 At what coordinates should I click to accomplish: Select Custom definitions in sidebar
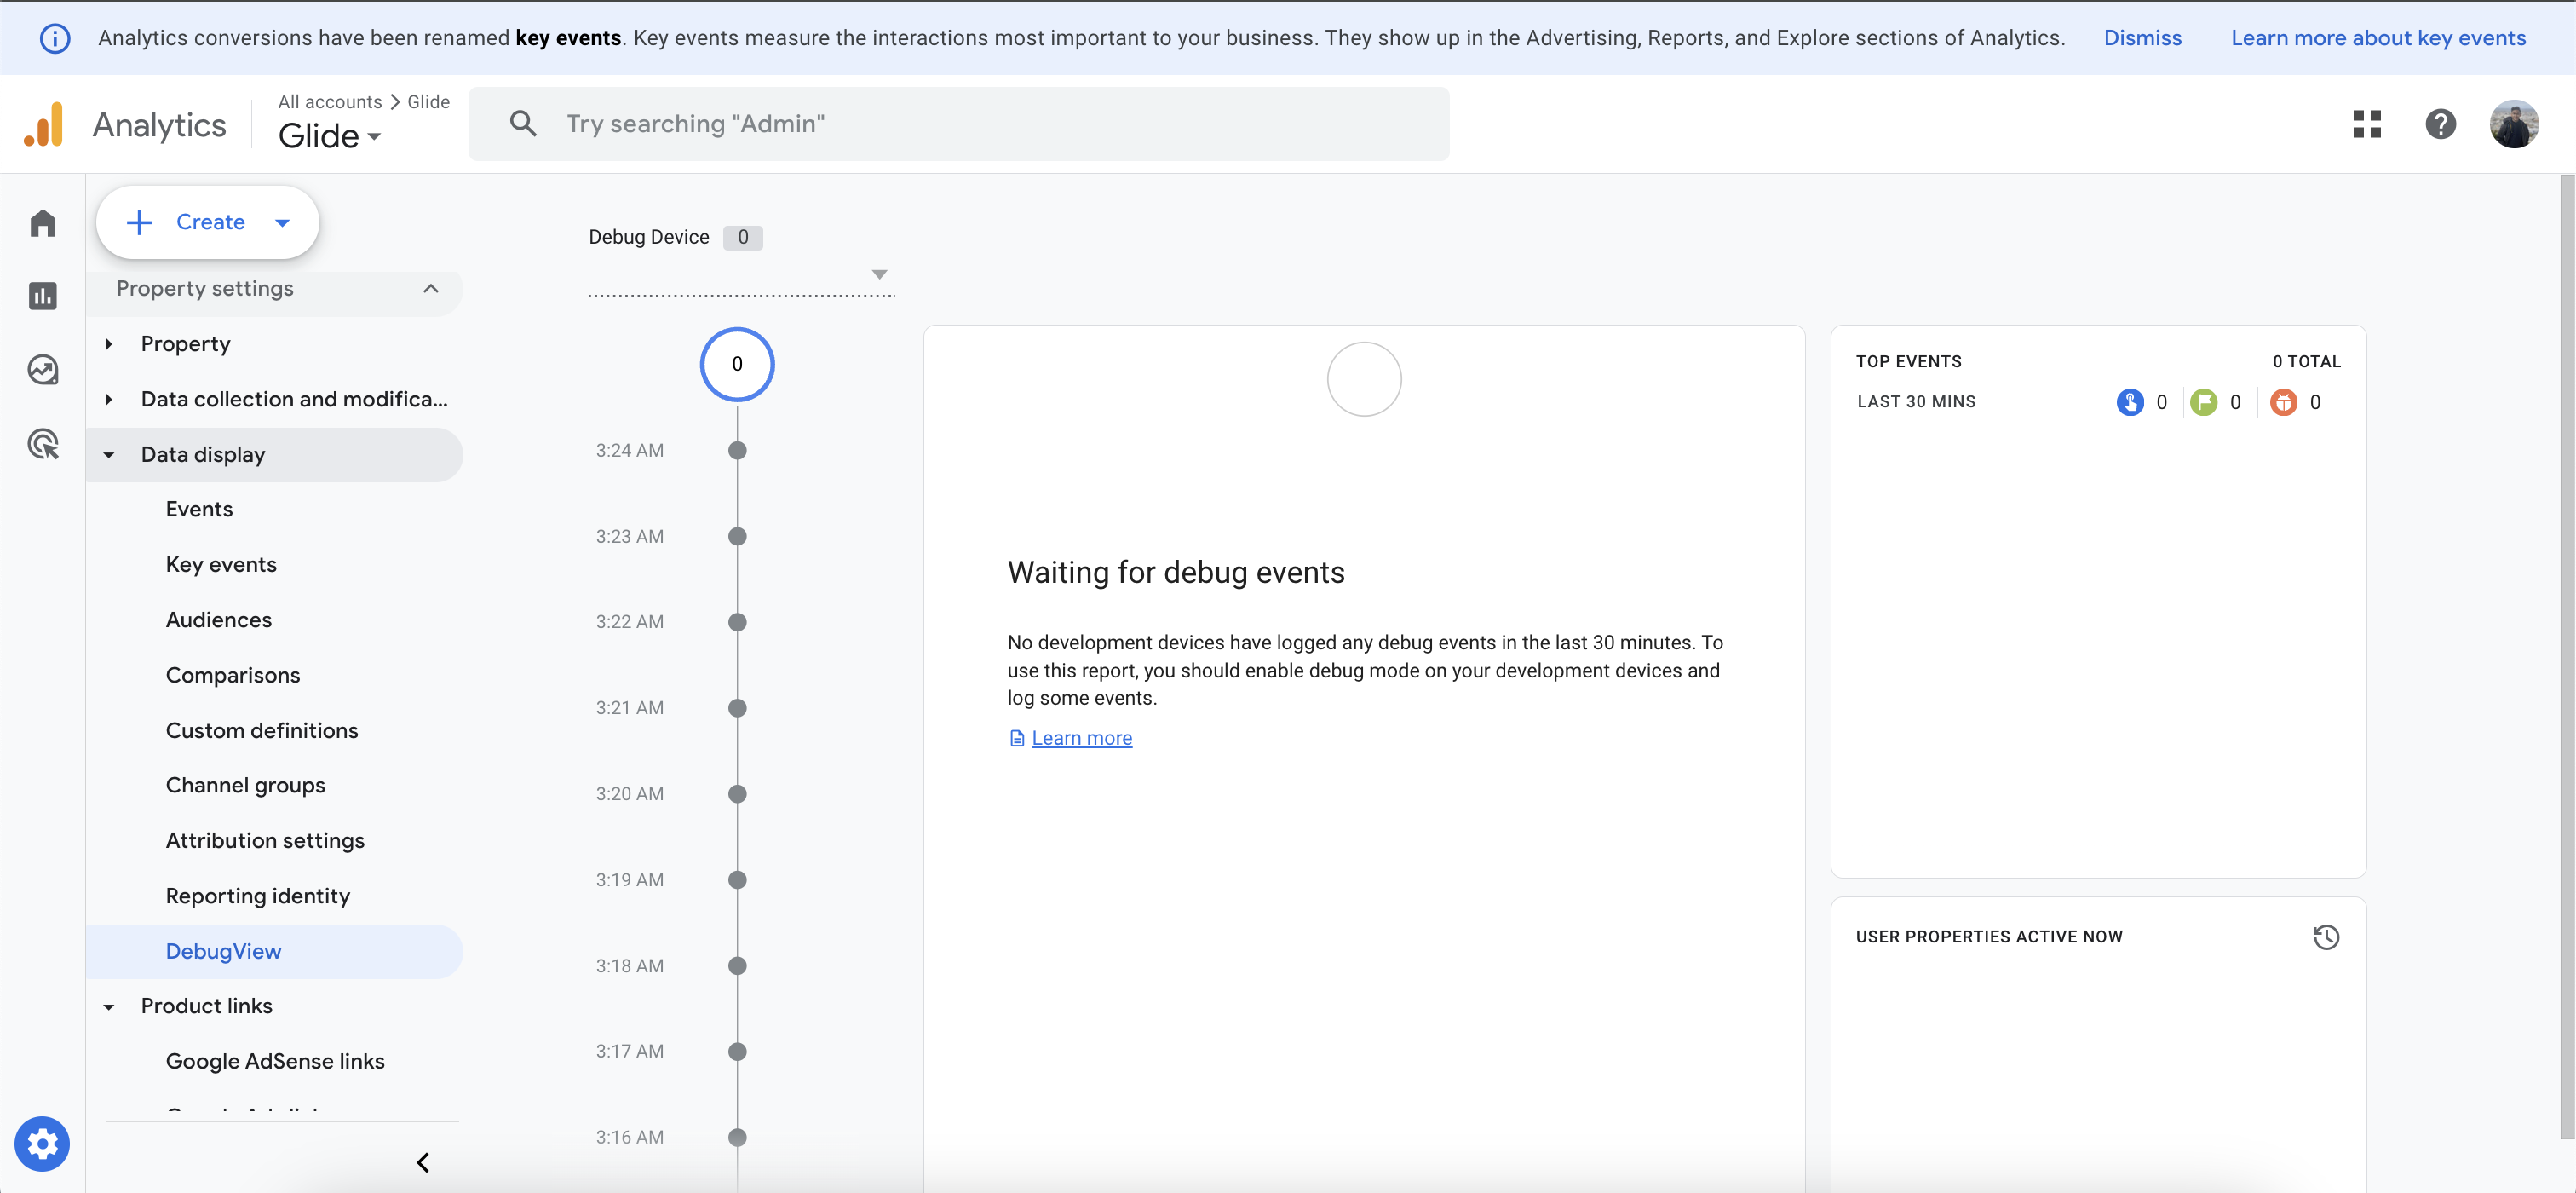point(261,730)
